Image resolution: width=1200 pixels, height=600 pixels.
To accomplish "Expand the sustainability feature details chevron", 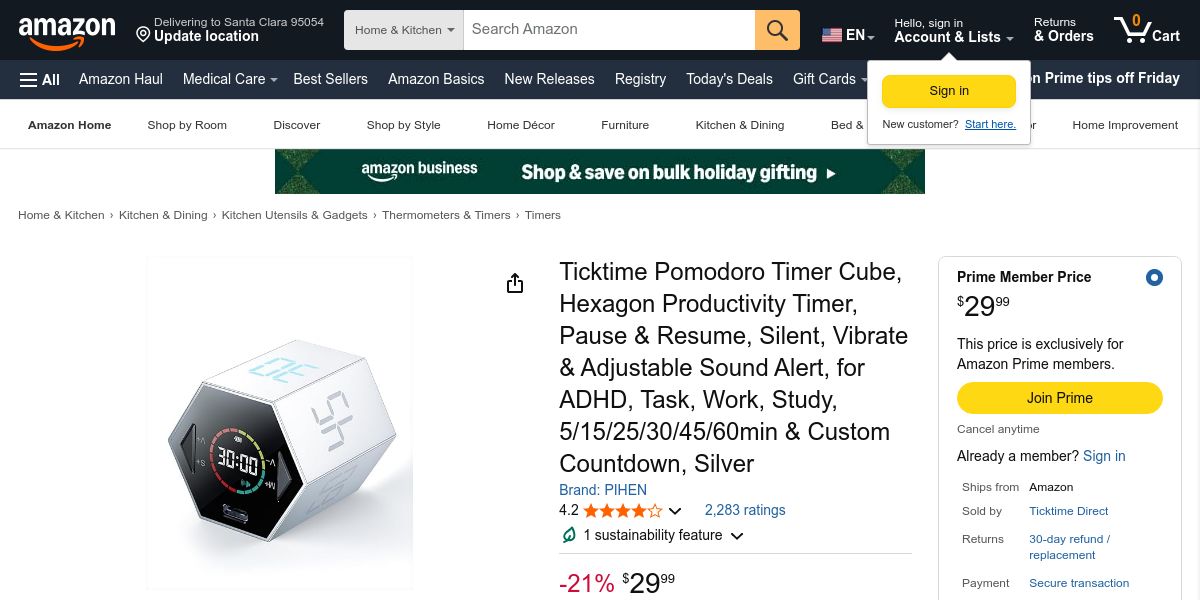I will coord(737,536).
